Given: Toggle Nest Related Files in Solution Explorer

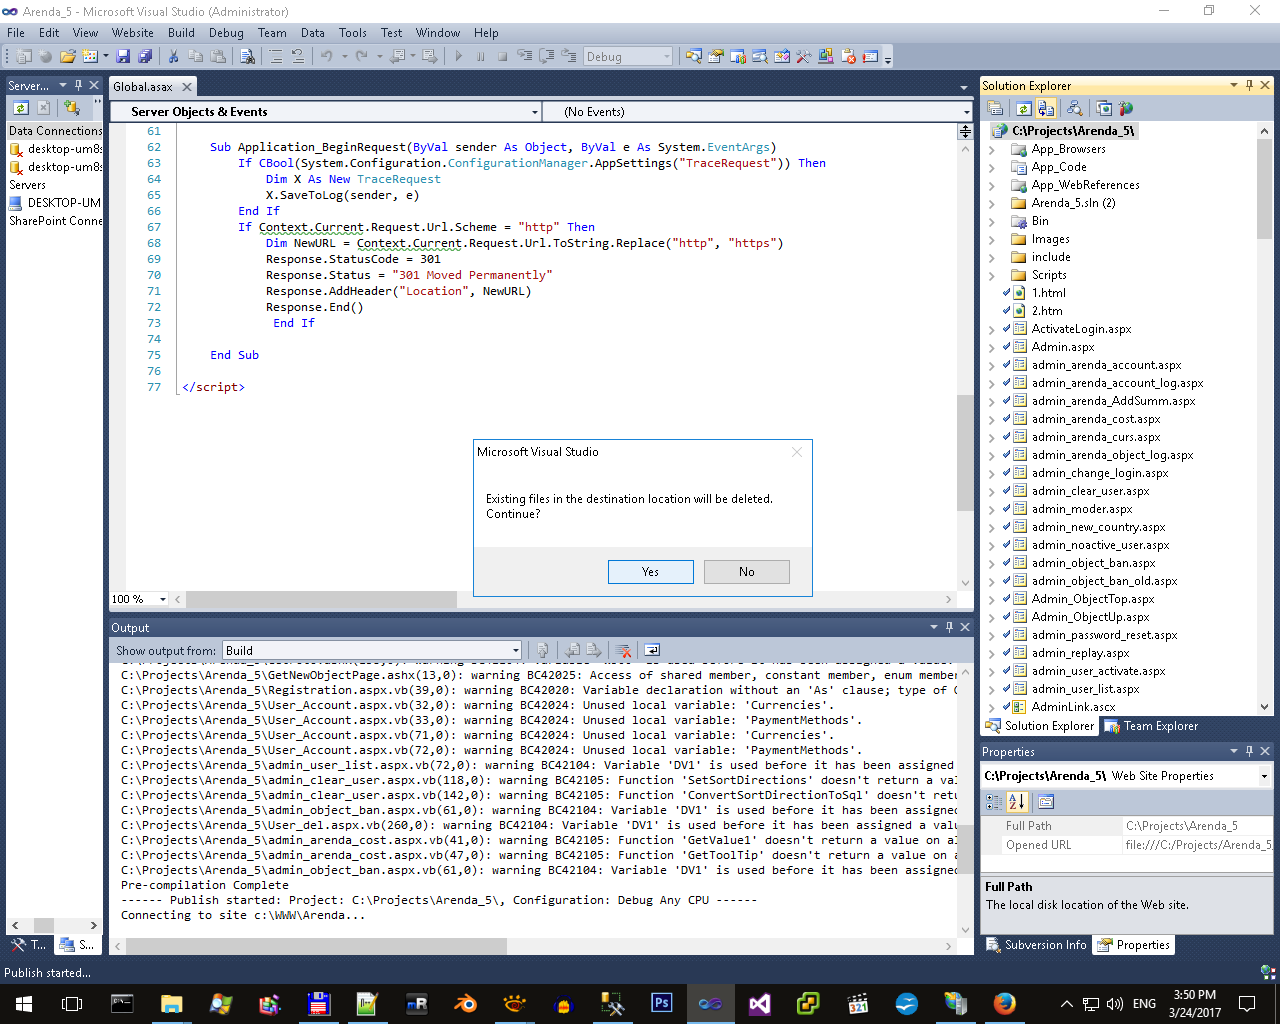Looking at the screenshot, I should pos(1046,108).
